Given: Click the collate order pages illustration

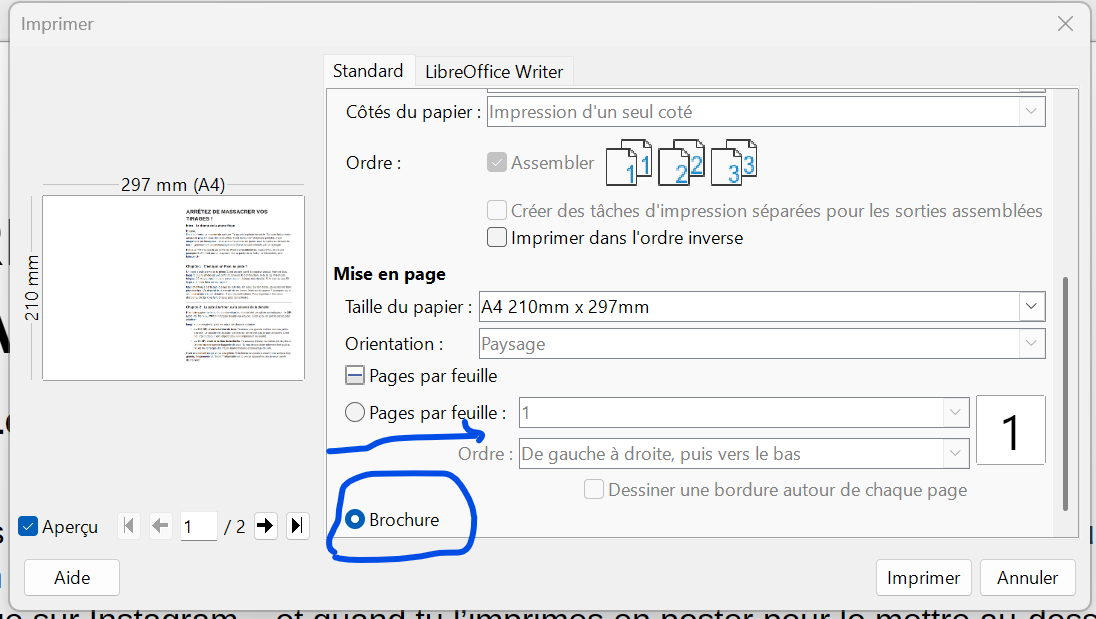Looking at the screenshot, I should [x=681, y=163].
